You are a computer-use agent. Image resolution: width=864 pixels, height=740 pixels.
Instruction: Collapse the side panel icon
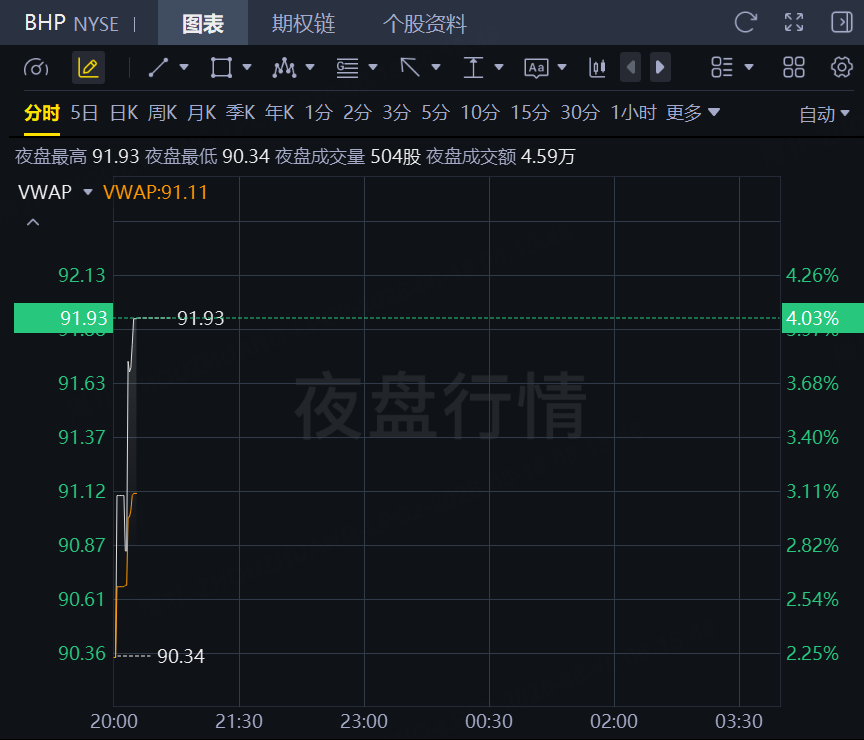click(841, 23)
